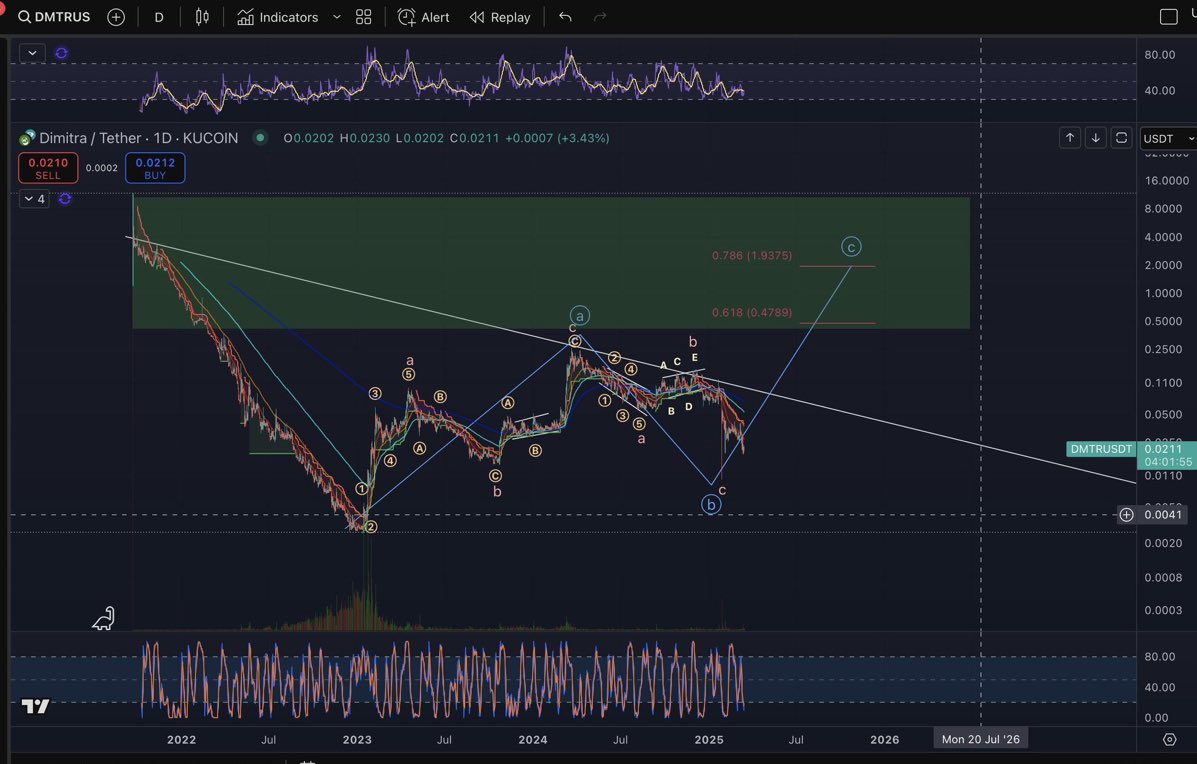This screenshot has height=764, width=1197.
Task: Select the 0.786 (1.9375) fib level label
Action: point(752,256)
